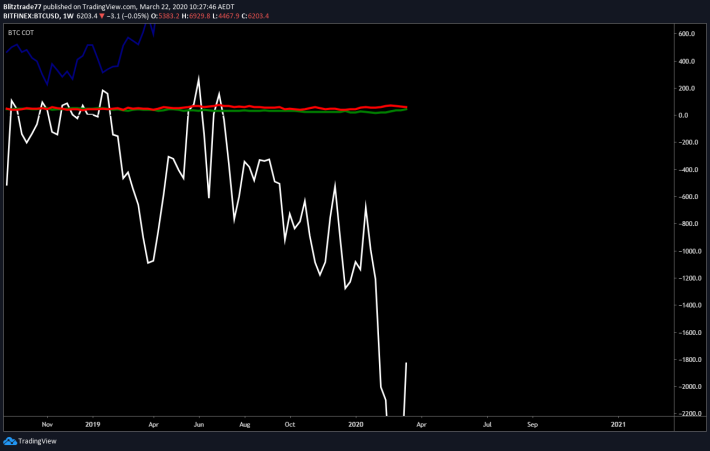The image size is (710, 451).
Task: Click the -400.0 price axis label
Action: 687,170
